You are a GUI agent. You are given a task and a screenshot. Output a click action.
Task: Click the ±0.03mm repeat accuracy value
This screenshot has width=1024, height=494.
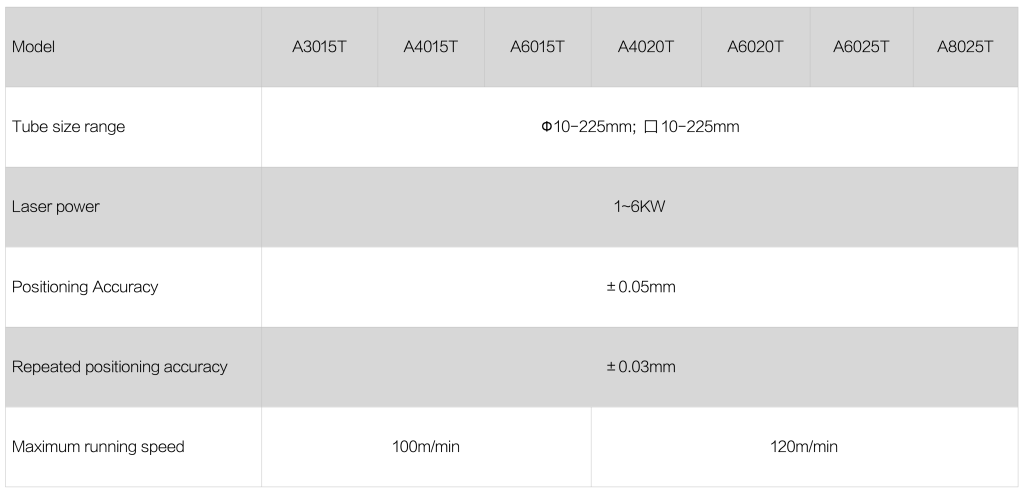(641, 367)
